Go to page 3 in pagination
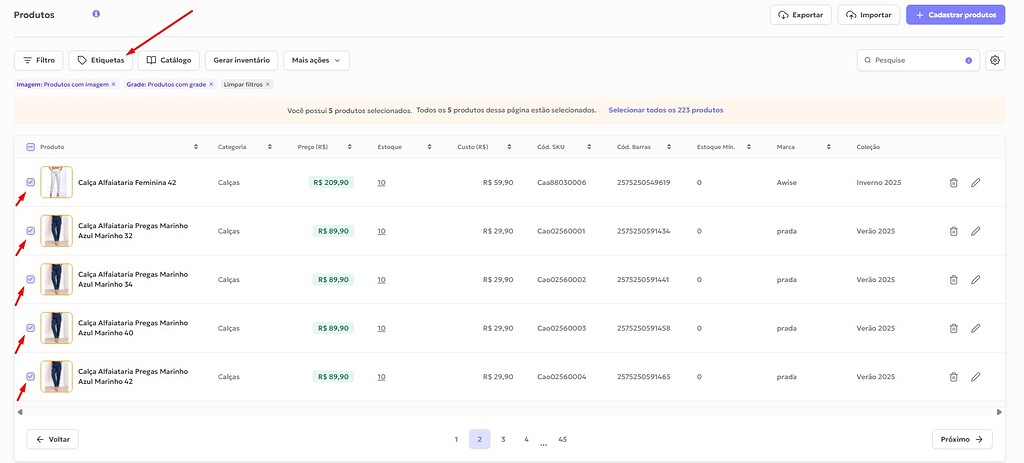 [x=503, y=439]
